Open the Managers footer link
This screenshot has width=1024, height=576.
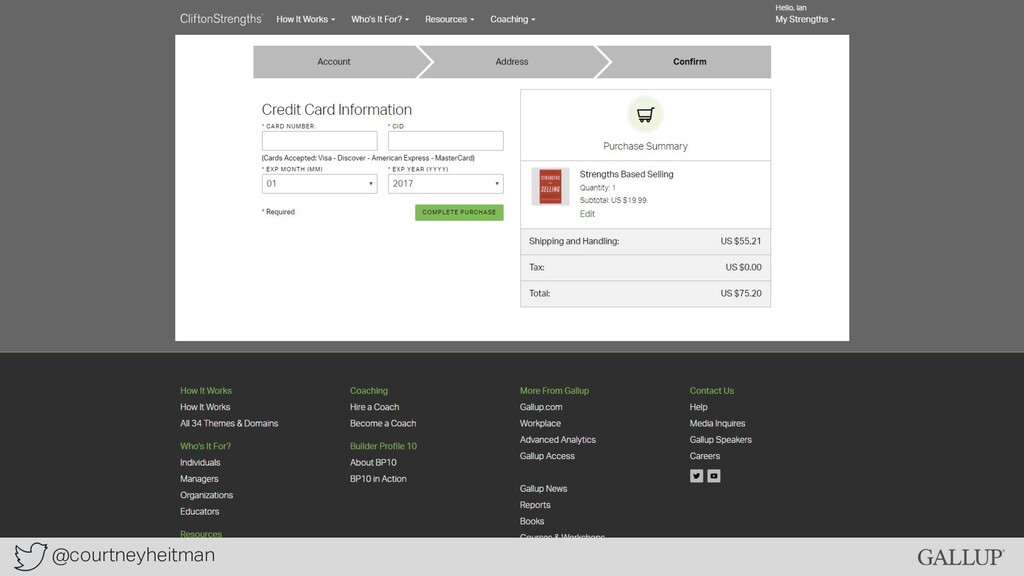click(199, 479)
